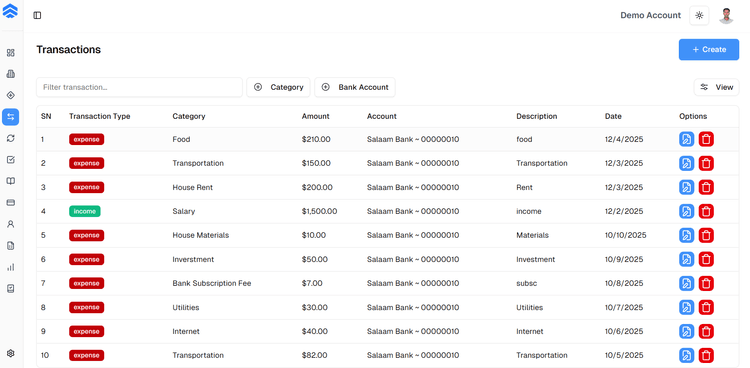Edit the $150.00 Transportation transaction
Viewport: 750px width, 368px height.
(687, 163)
